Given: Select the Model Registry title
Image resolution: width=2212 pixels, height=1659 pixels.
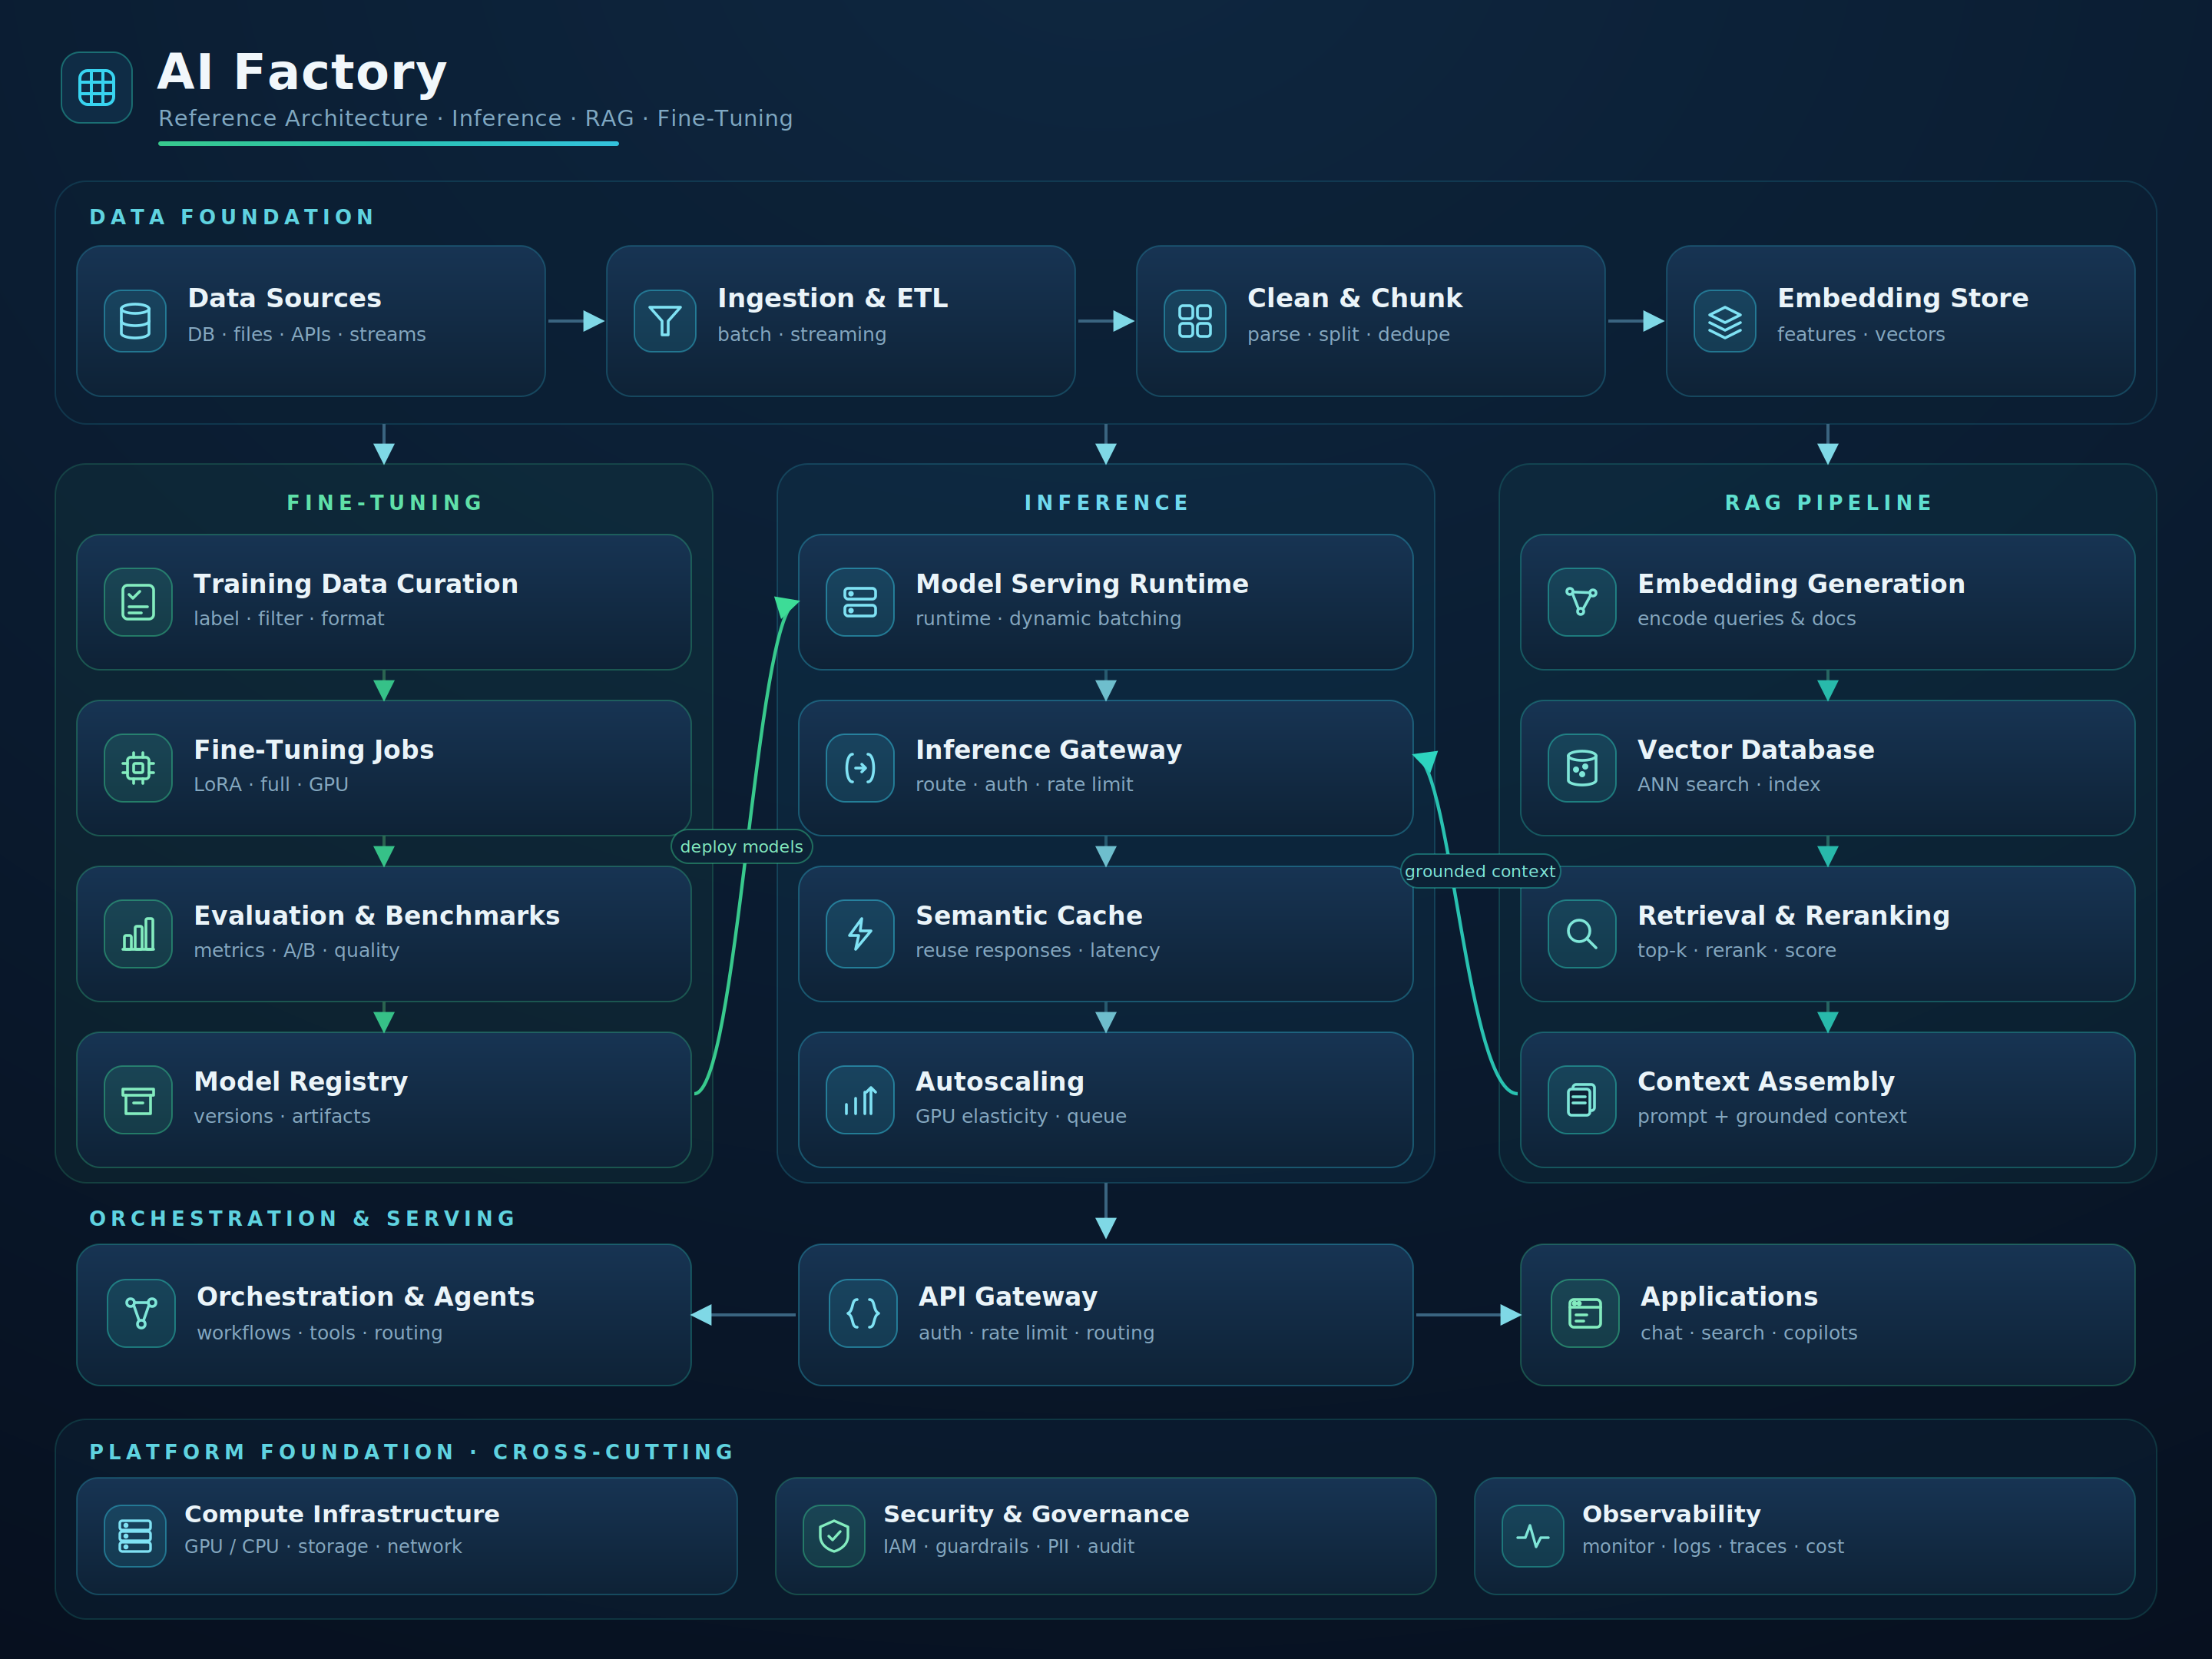Looking at the screenshot, I should [301, 1082].
